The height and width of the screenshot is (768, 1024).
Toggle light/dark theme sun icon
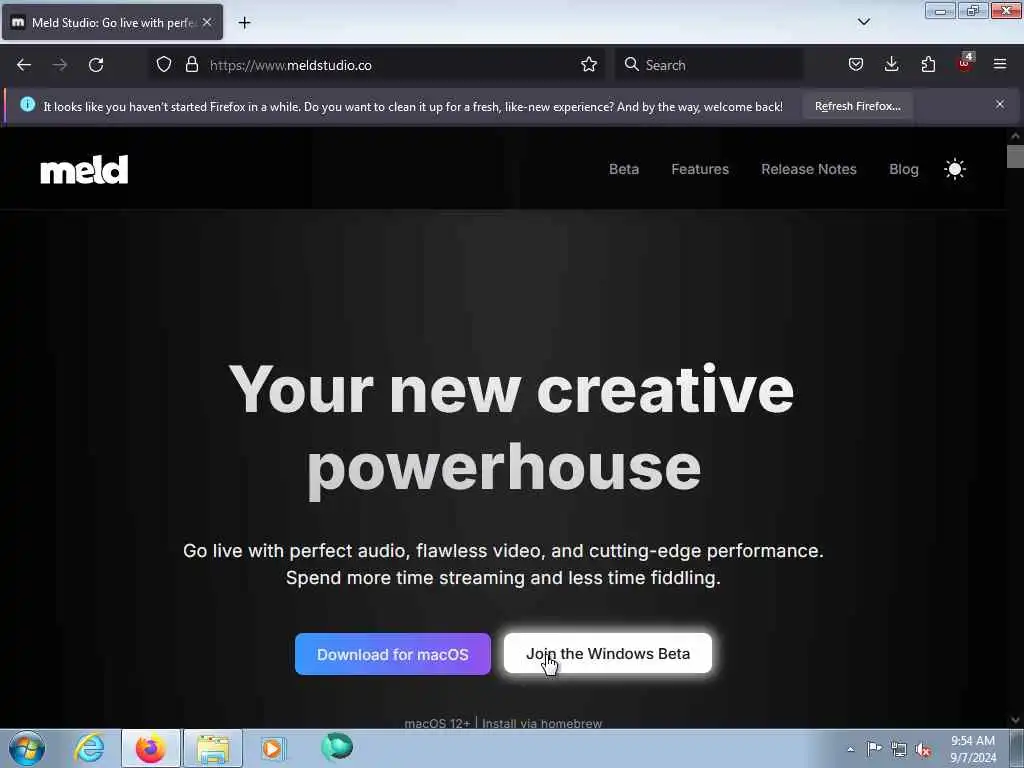pyautogui.click(x=955, y=169)
